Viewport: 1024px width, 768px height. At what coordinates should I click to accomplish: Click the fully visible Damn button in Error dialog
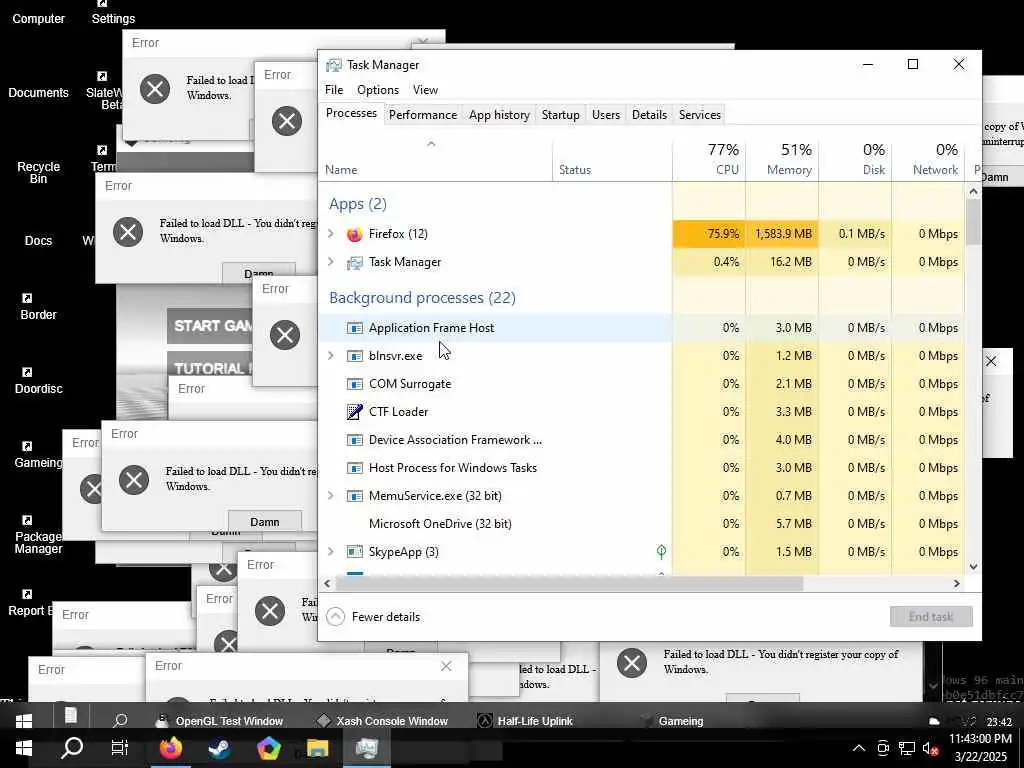pyautogui.click(x=264, y=522)
